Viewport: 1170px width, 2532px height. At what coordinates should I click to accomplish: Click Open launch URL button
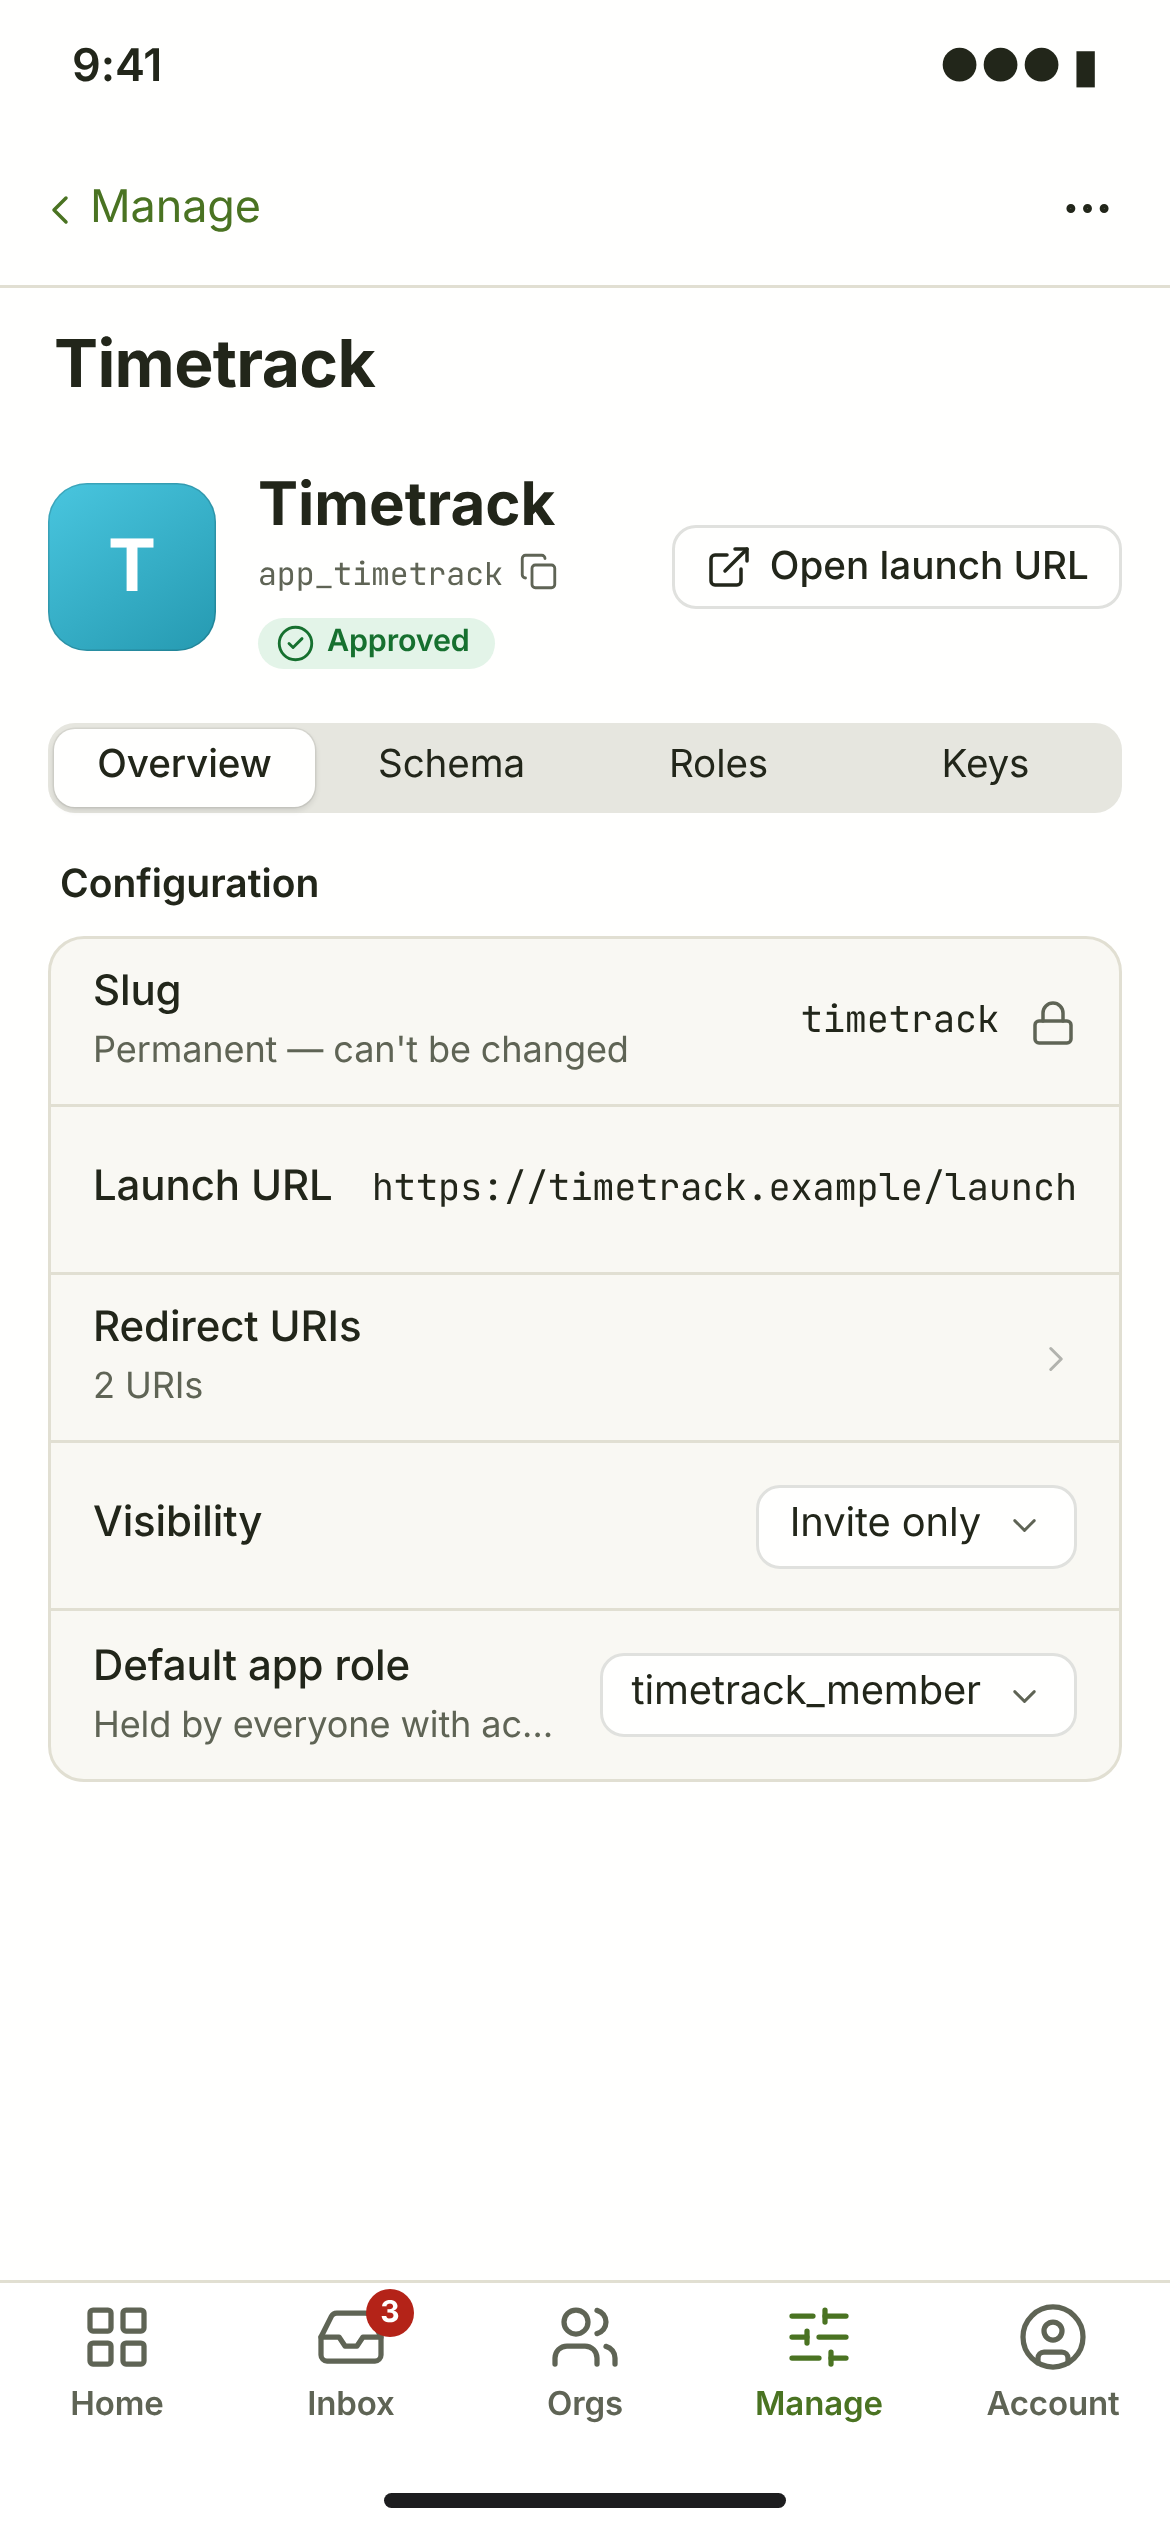896,567
